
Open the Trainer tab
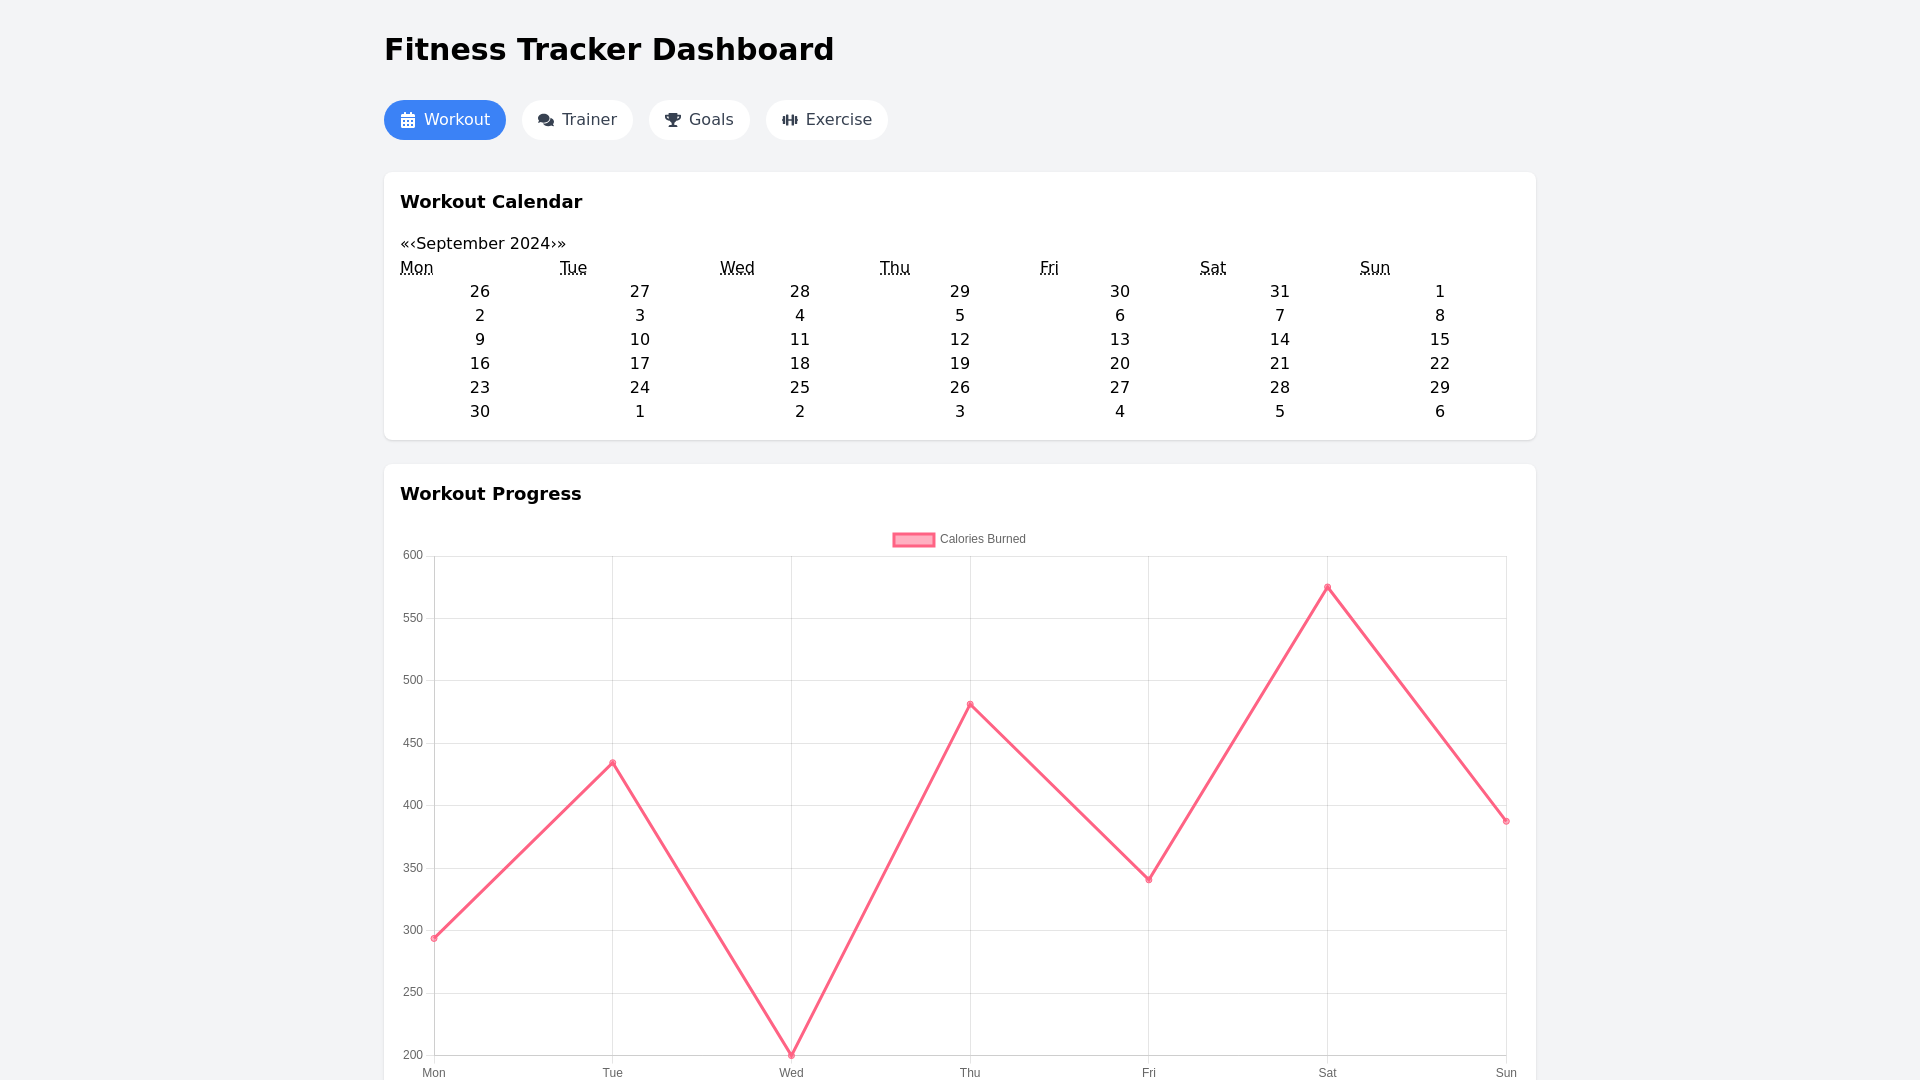[577, 120]
